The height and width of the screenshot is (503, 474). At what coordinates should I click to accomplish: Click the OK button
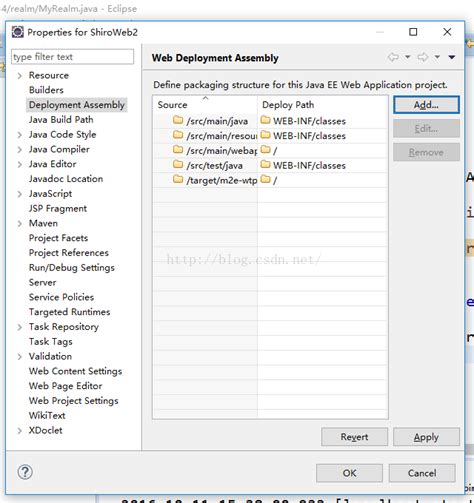pos(349,473)
